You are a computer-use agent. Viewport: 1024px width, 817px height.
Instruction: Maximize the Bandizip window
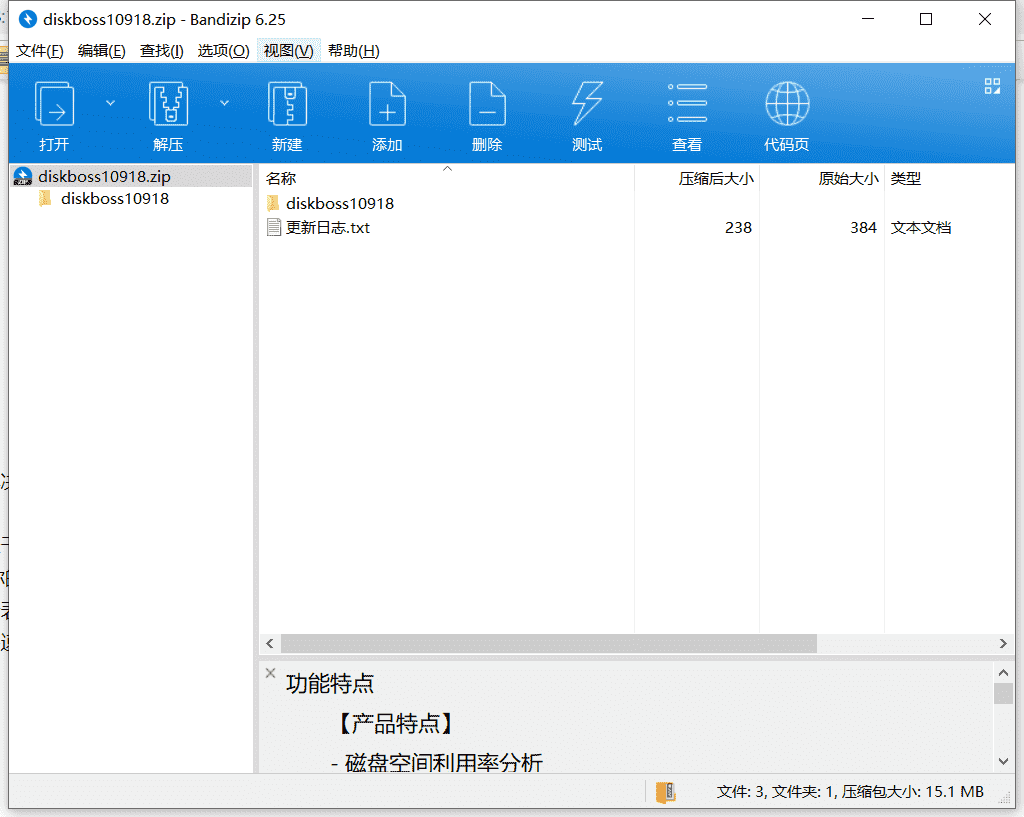926,19
